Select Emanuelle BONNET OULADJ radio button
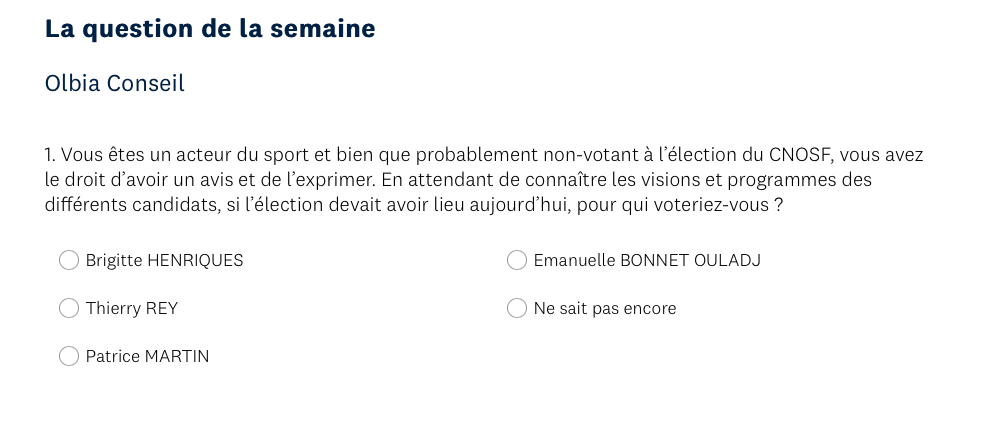 (517, 260)
